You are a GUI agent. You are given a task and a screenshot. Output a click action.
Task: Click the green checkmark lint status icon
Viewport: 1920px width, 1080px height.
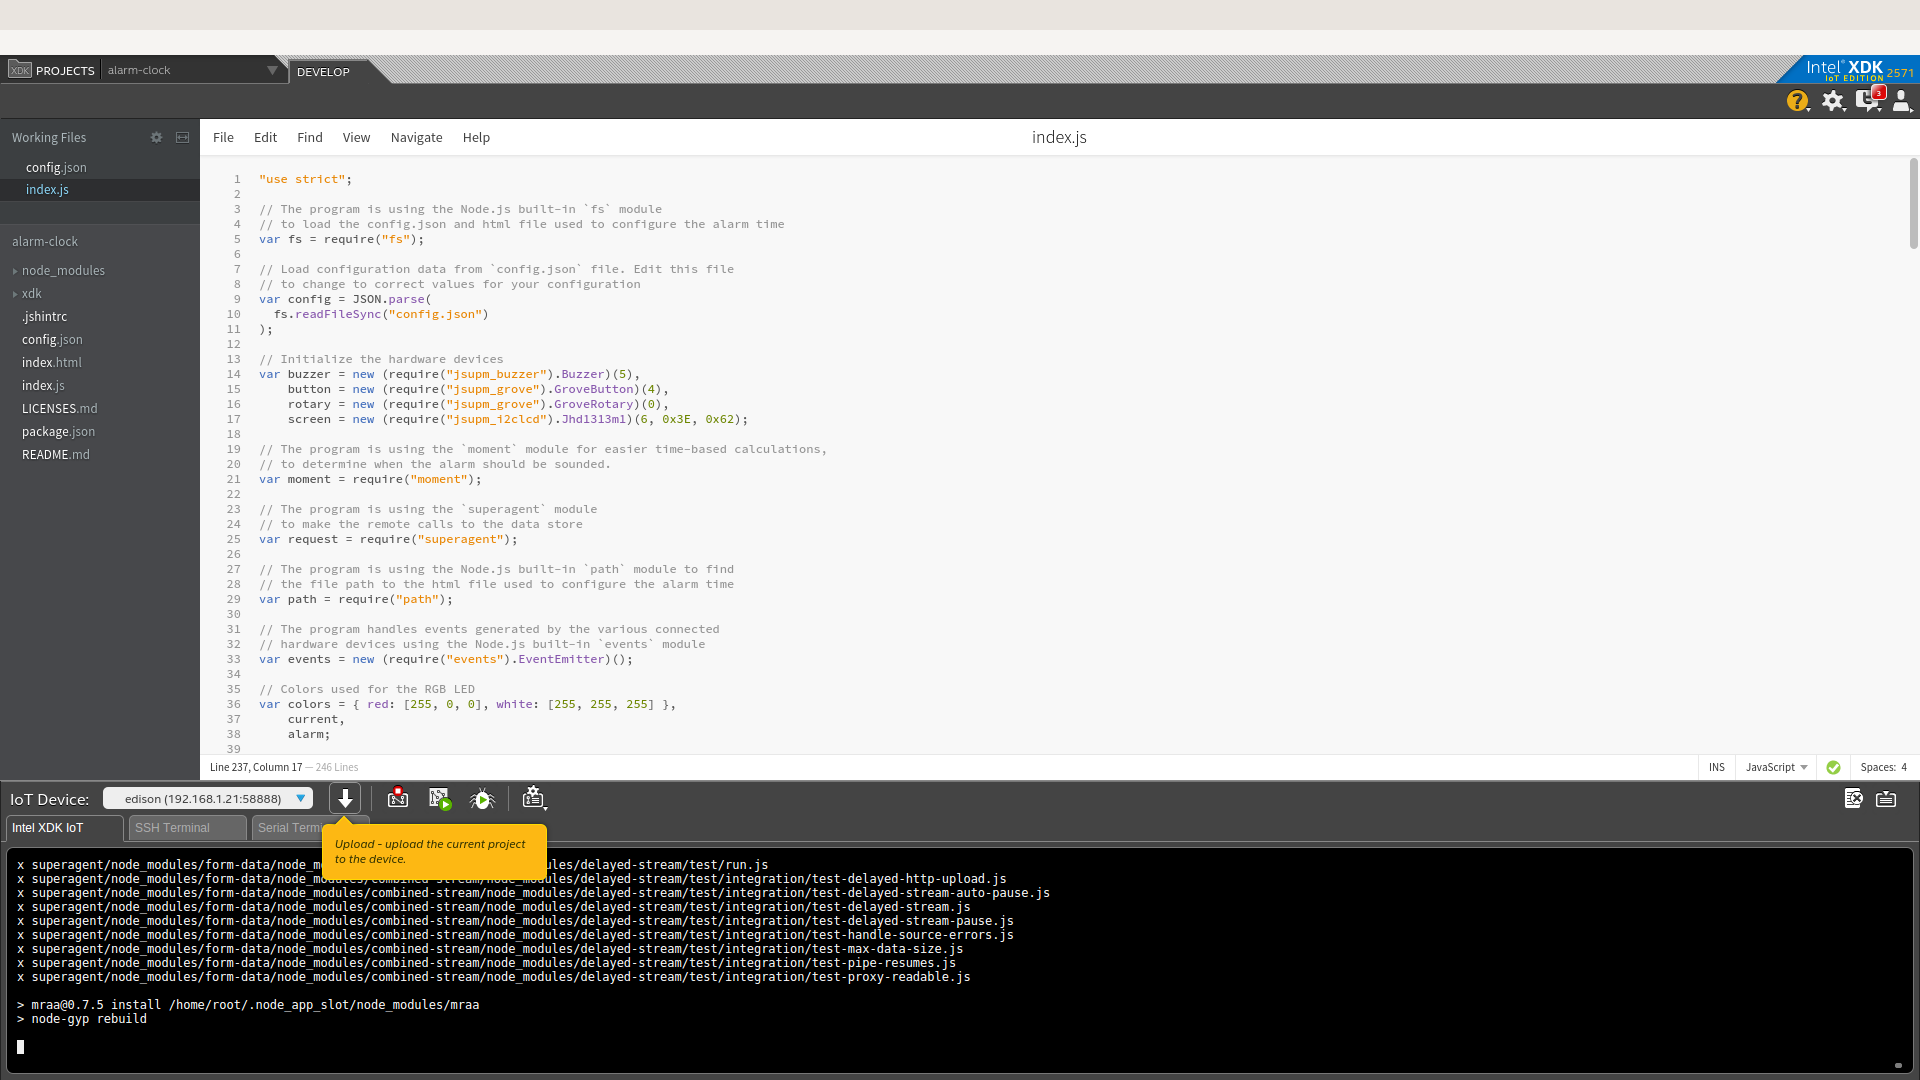coord(1833,767)
